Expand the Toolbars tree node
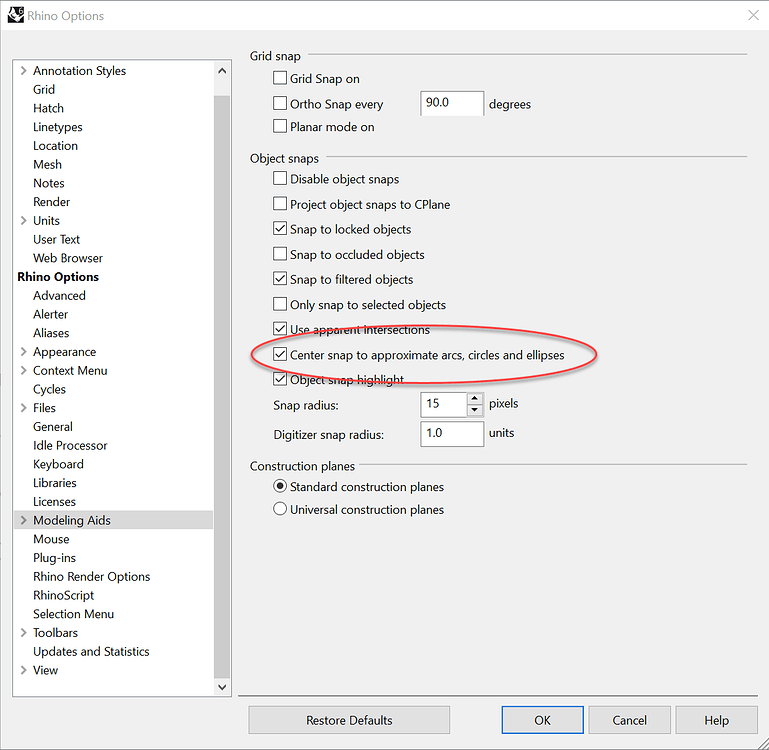 click(x=23, y=633)
